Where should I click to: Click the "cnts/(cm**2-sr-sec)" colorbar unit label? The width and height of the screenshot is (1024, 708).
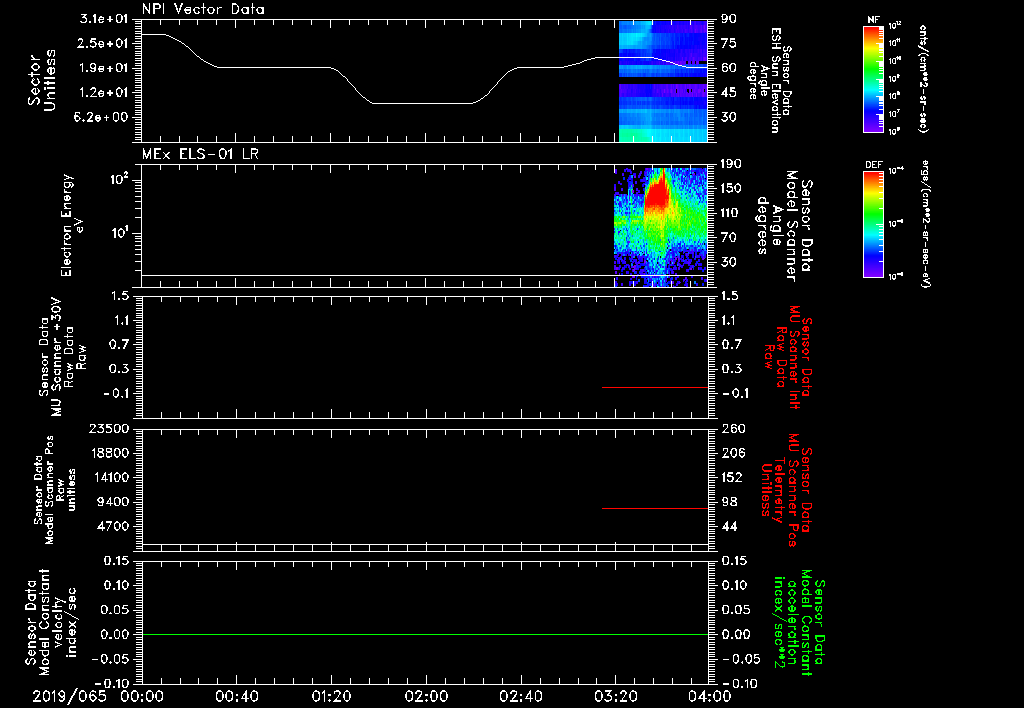pyautogui.click(x=923, y=79)
